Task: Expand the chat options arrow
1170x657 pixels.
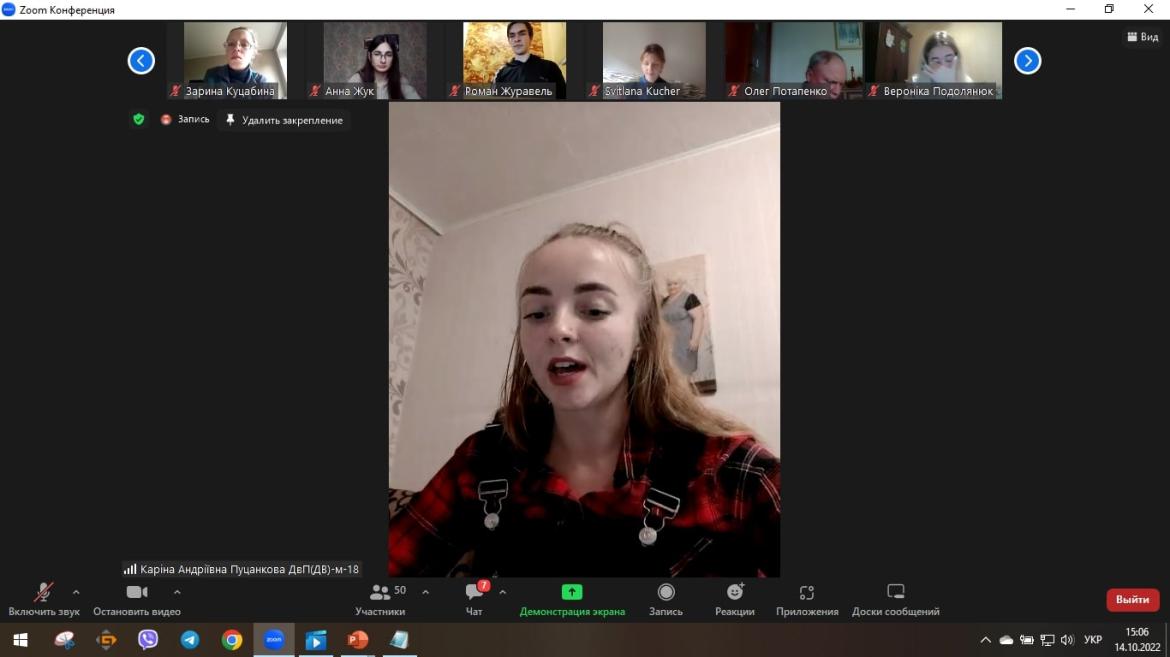Action: point(502,592)
